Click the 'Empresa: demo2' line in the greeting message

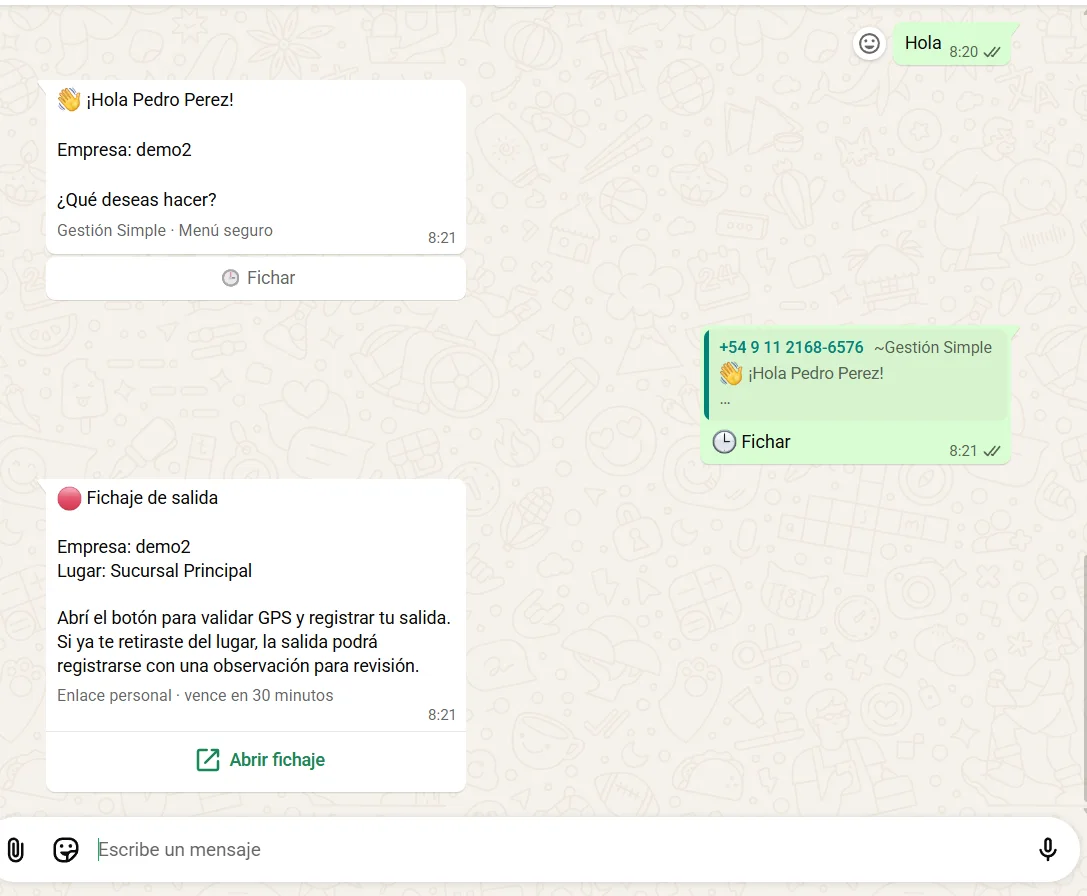tap(124, 150)
